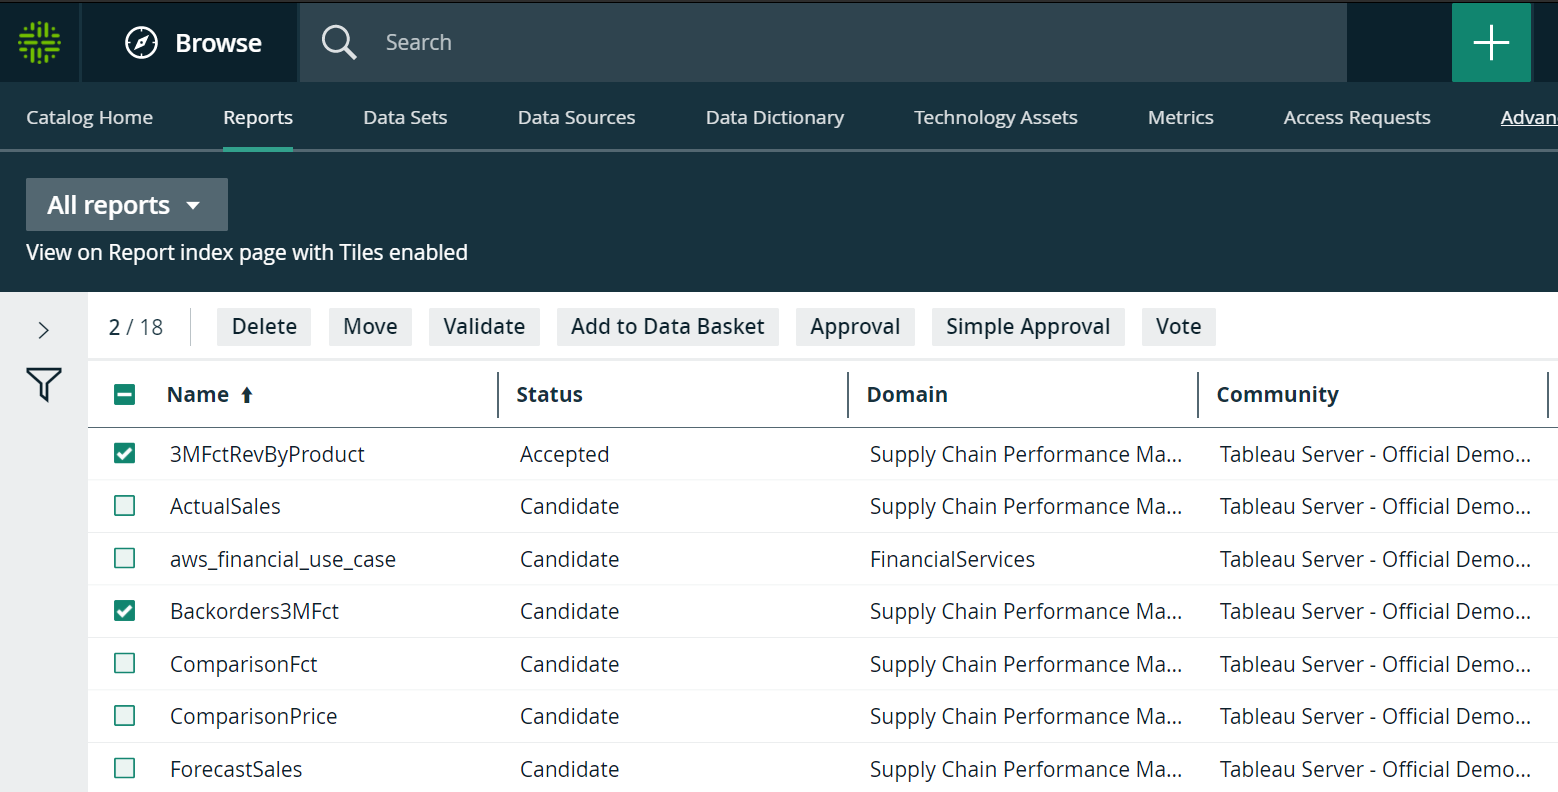Open the All reports dropdown
The image size is (1558, 792).
pos(126,204)
